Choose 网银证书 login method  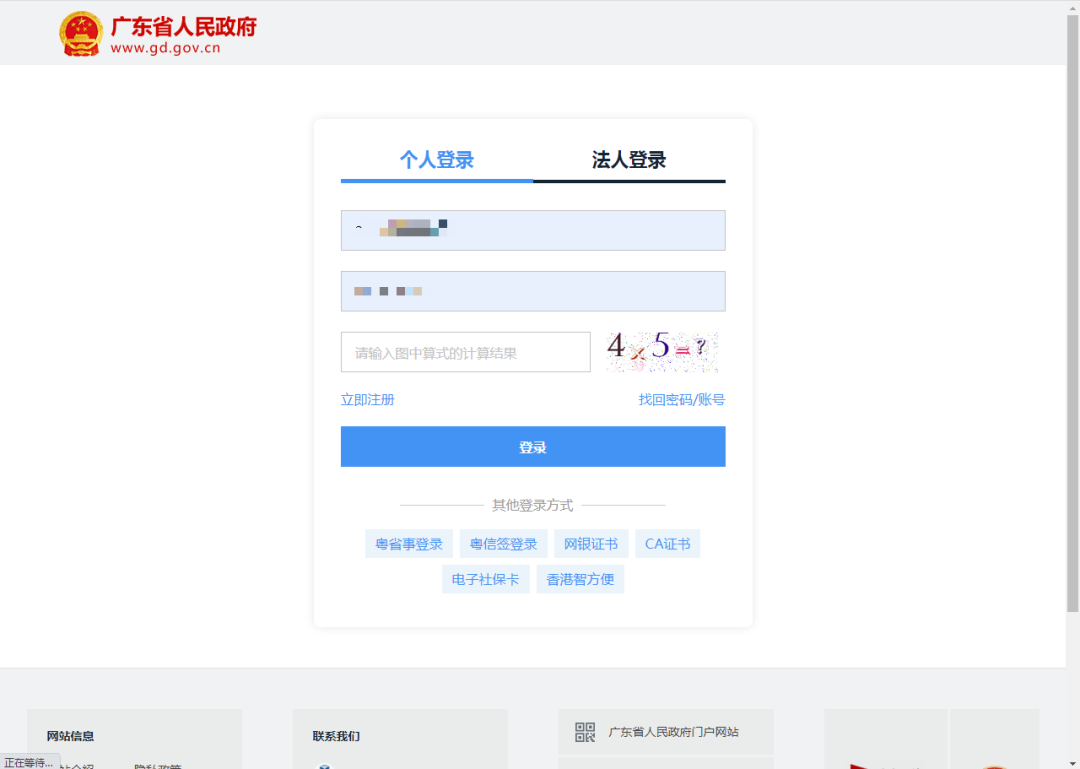tap(590, 543)
